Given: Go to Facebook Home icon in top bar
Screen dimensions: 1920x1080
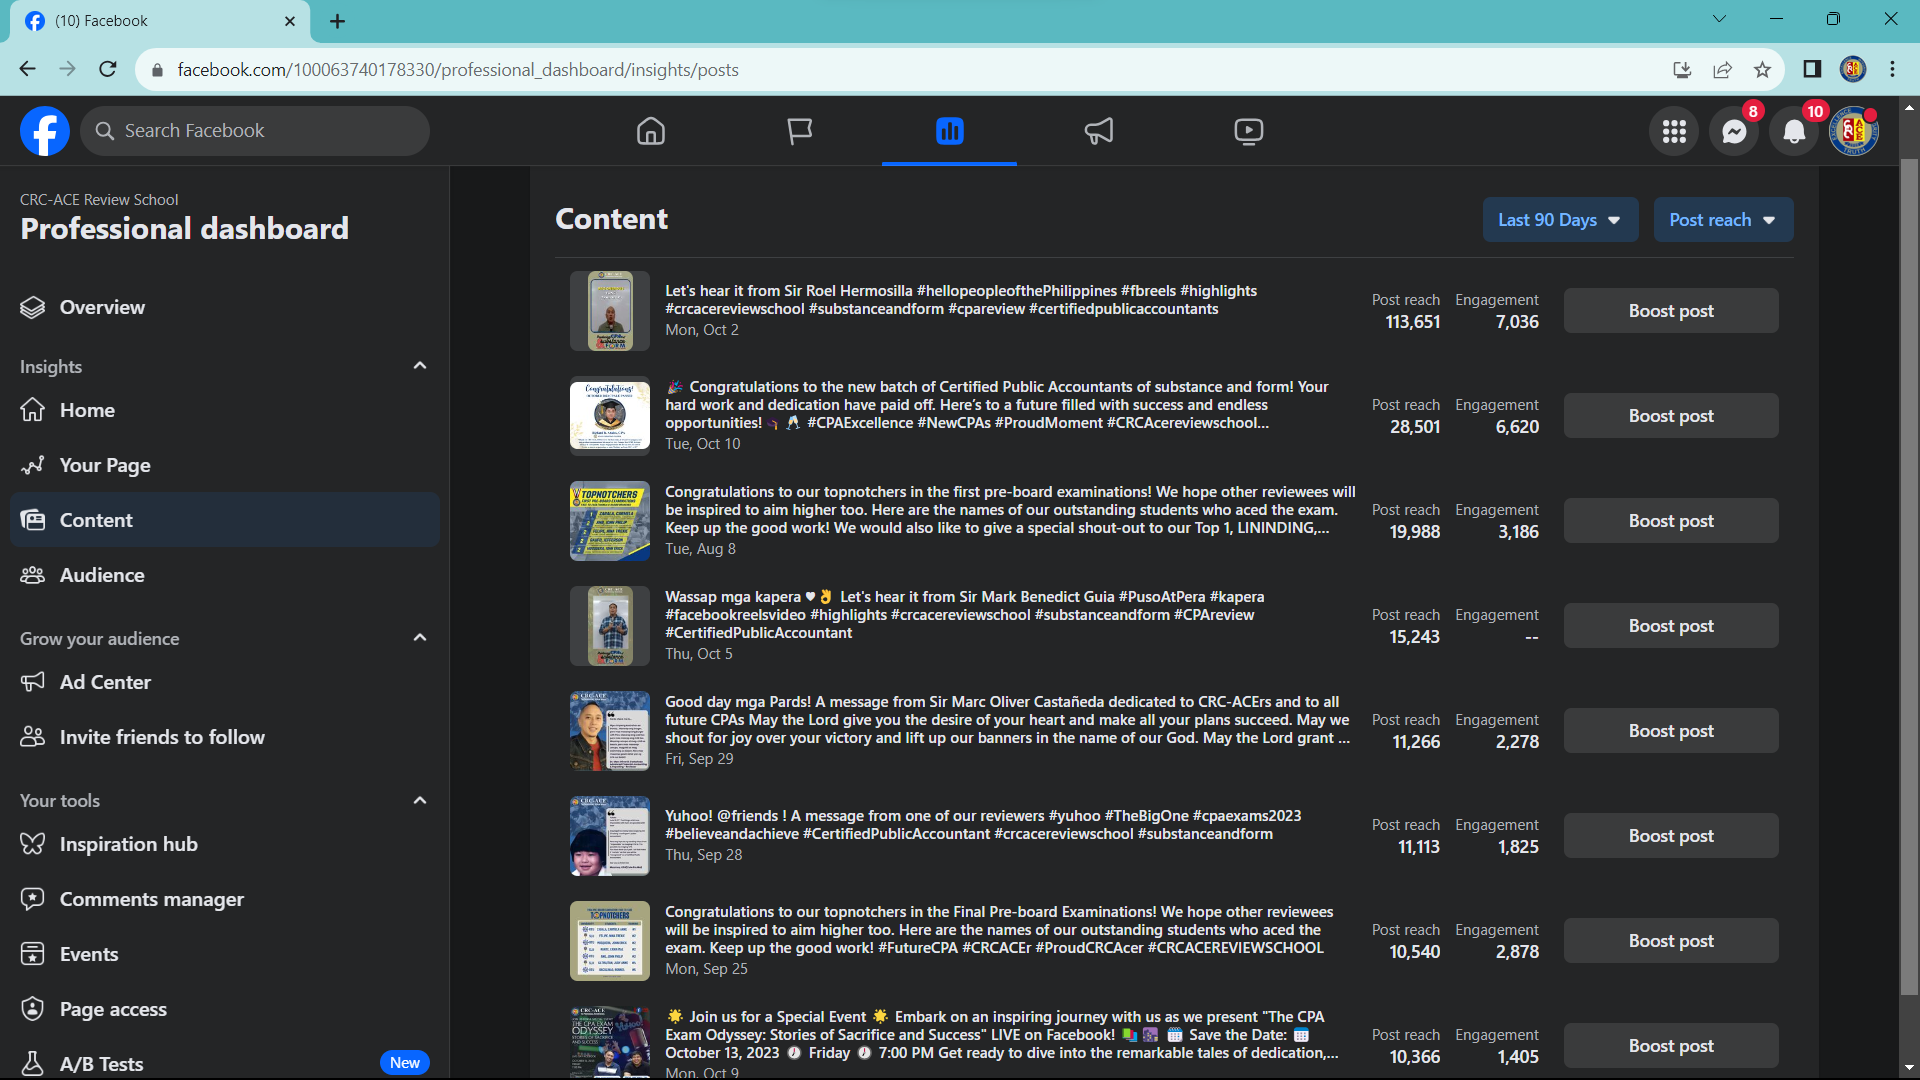Looking at the screenshot, I should click(x=651, y=131).
